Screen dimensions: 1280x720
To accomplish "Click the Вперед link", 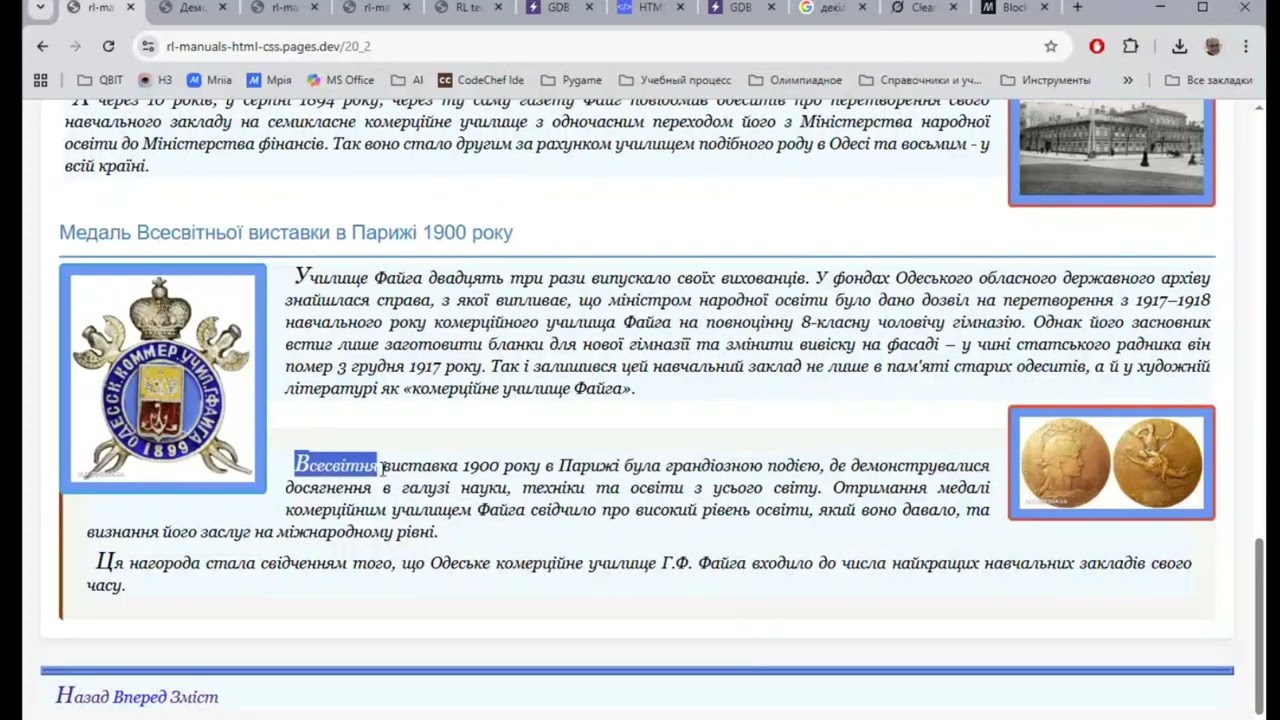I will 138,696.
